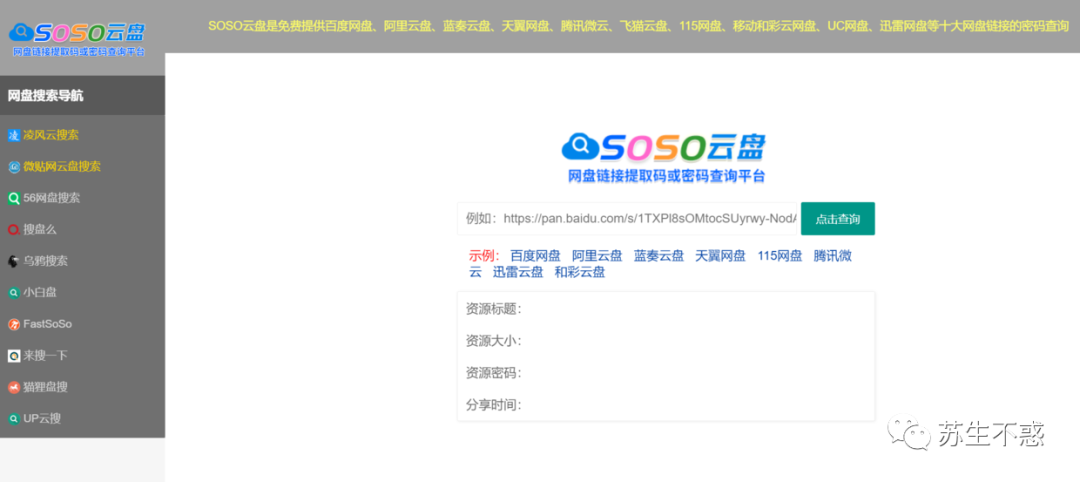The width and height of the screenshot is (1080, 482).
Task: Open 来搜一下 link
Action: pos(45,356)
